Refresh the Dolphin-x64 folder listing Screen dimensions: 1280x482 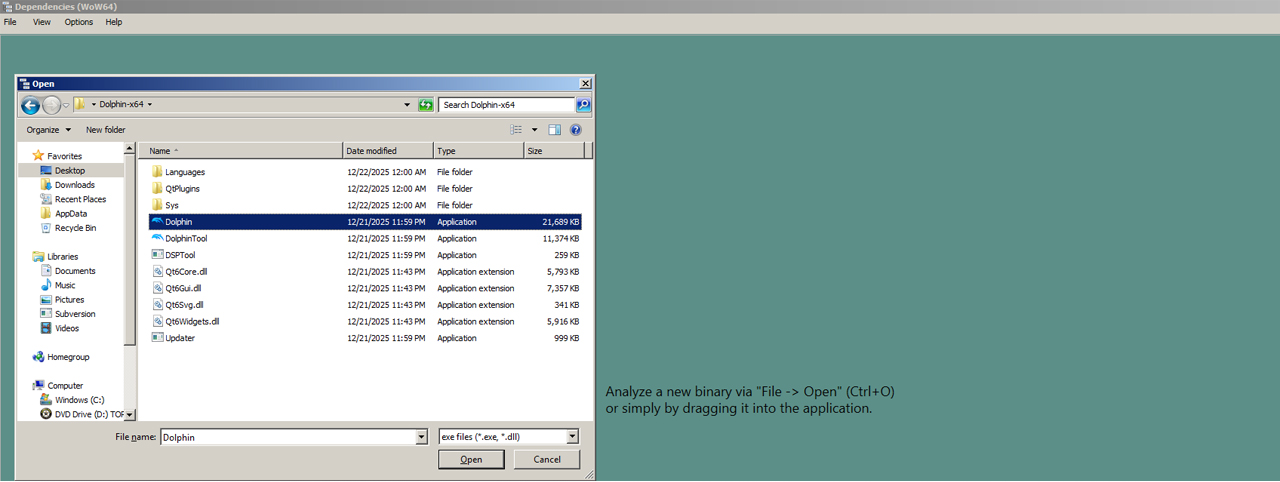[x=426, y=105]
